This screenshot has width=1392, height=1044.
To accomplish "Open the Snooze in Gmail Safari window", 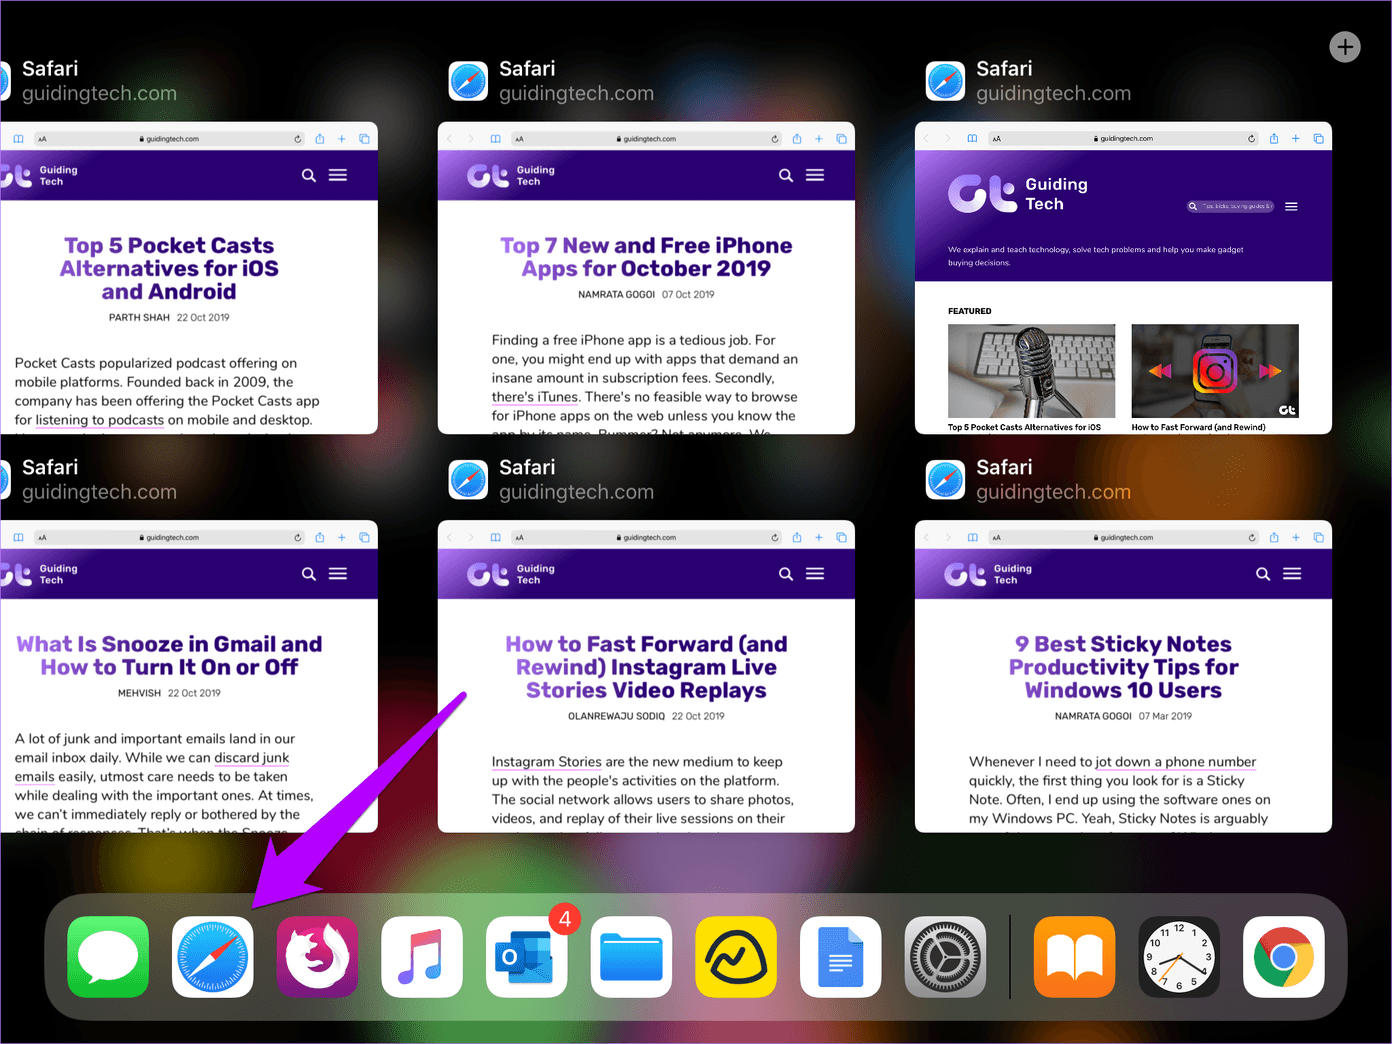I will point(189,676).
